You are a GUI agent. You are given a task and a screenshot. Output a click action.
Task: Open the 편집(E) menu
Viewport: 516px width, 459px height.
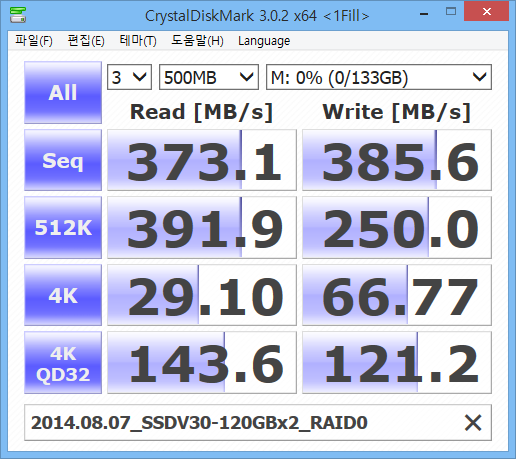[86, 41]
